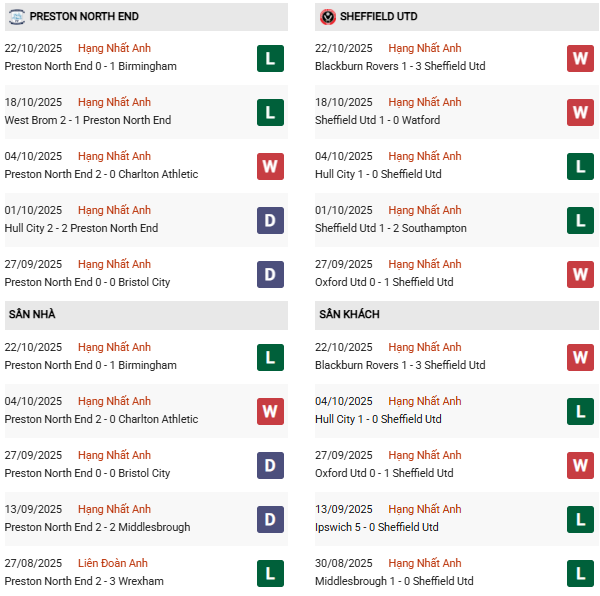
Task: Select the Sân Khách section header
Action: (x=349, y=314)
